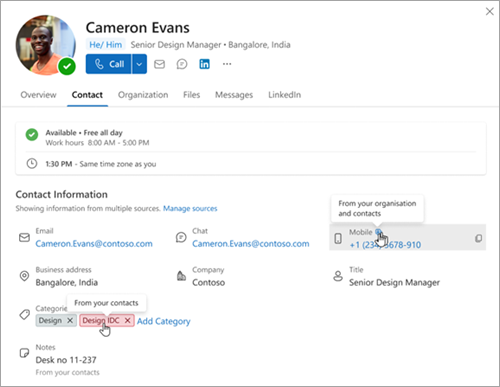Click 'Senior Design Manager' under Title

pyautogui.click(x=394, y=283)
